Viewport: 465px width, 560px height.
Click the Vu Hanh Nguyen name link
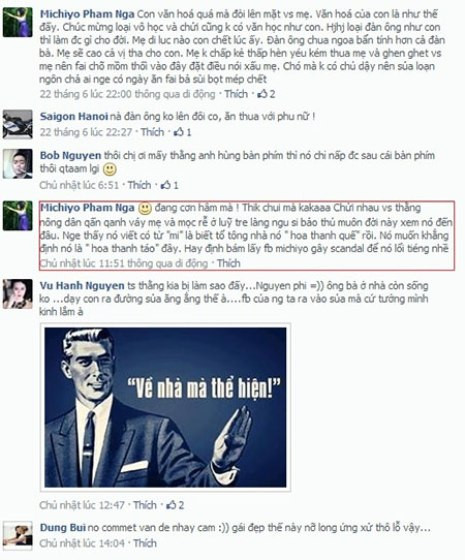pos(82,286)
